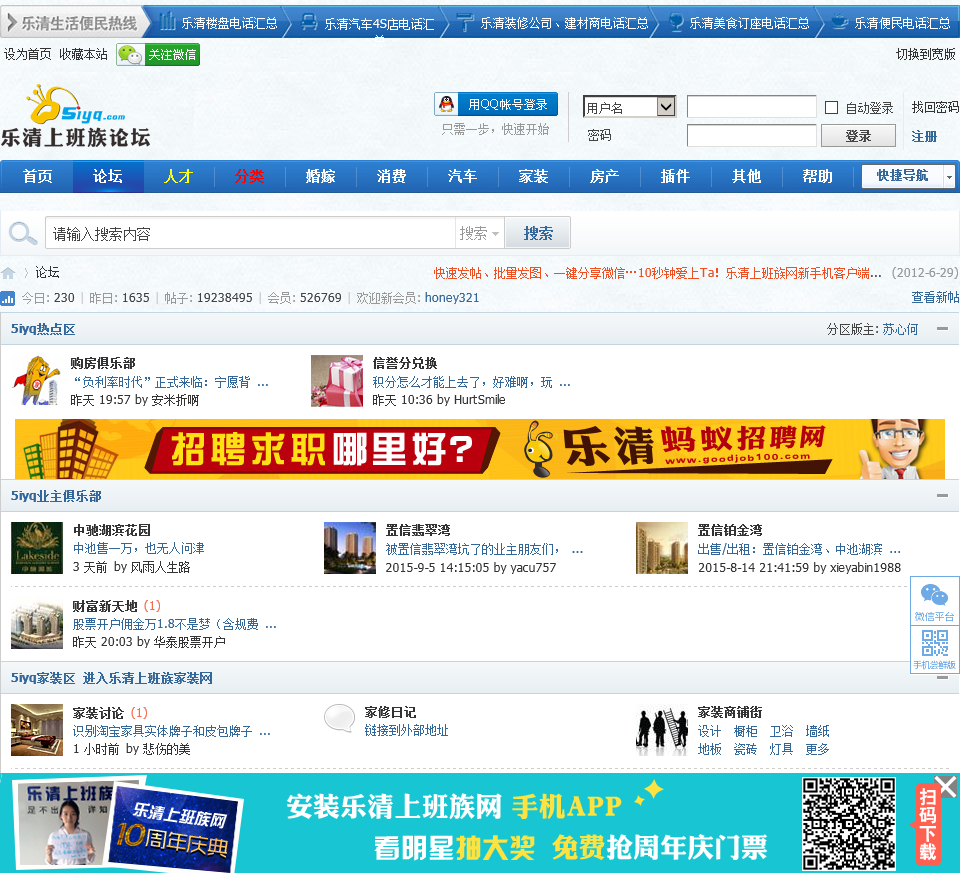Click the 橱柜 category link
Screen dimensions: 960x873
[x=745, y=731]
